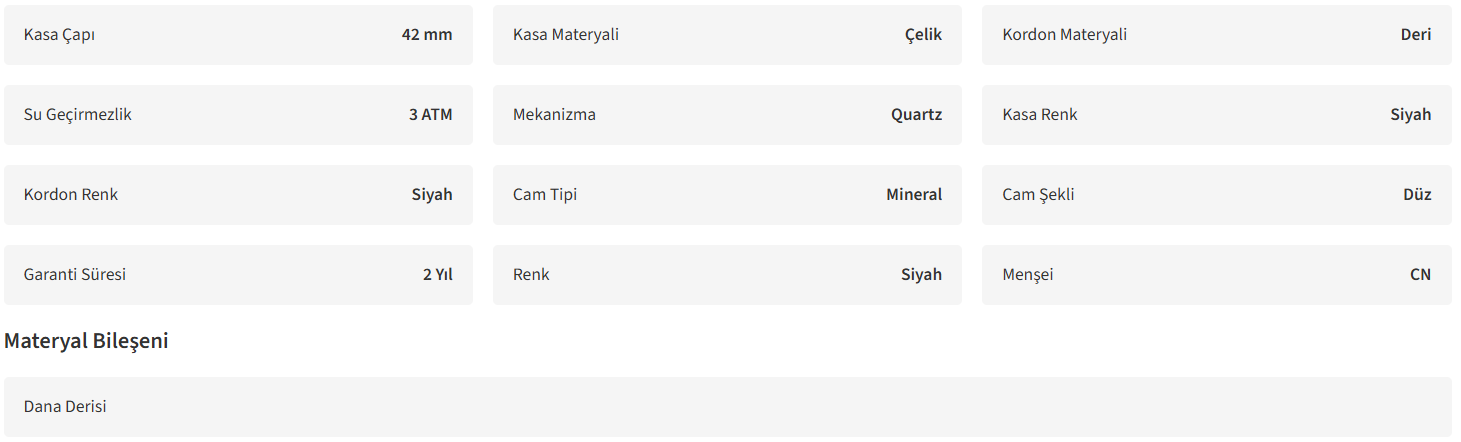This screenshot has height=442, width=1461.
Task: Click the "Cam Şekli" label
Action: click(1038, 195)
